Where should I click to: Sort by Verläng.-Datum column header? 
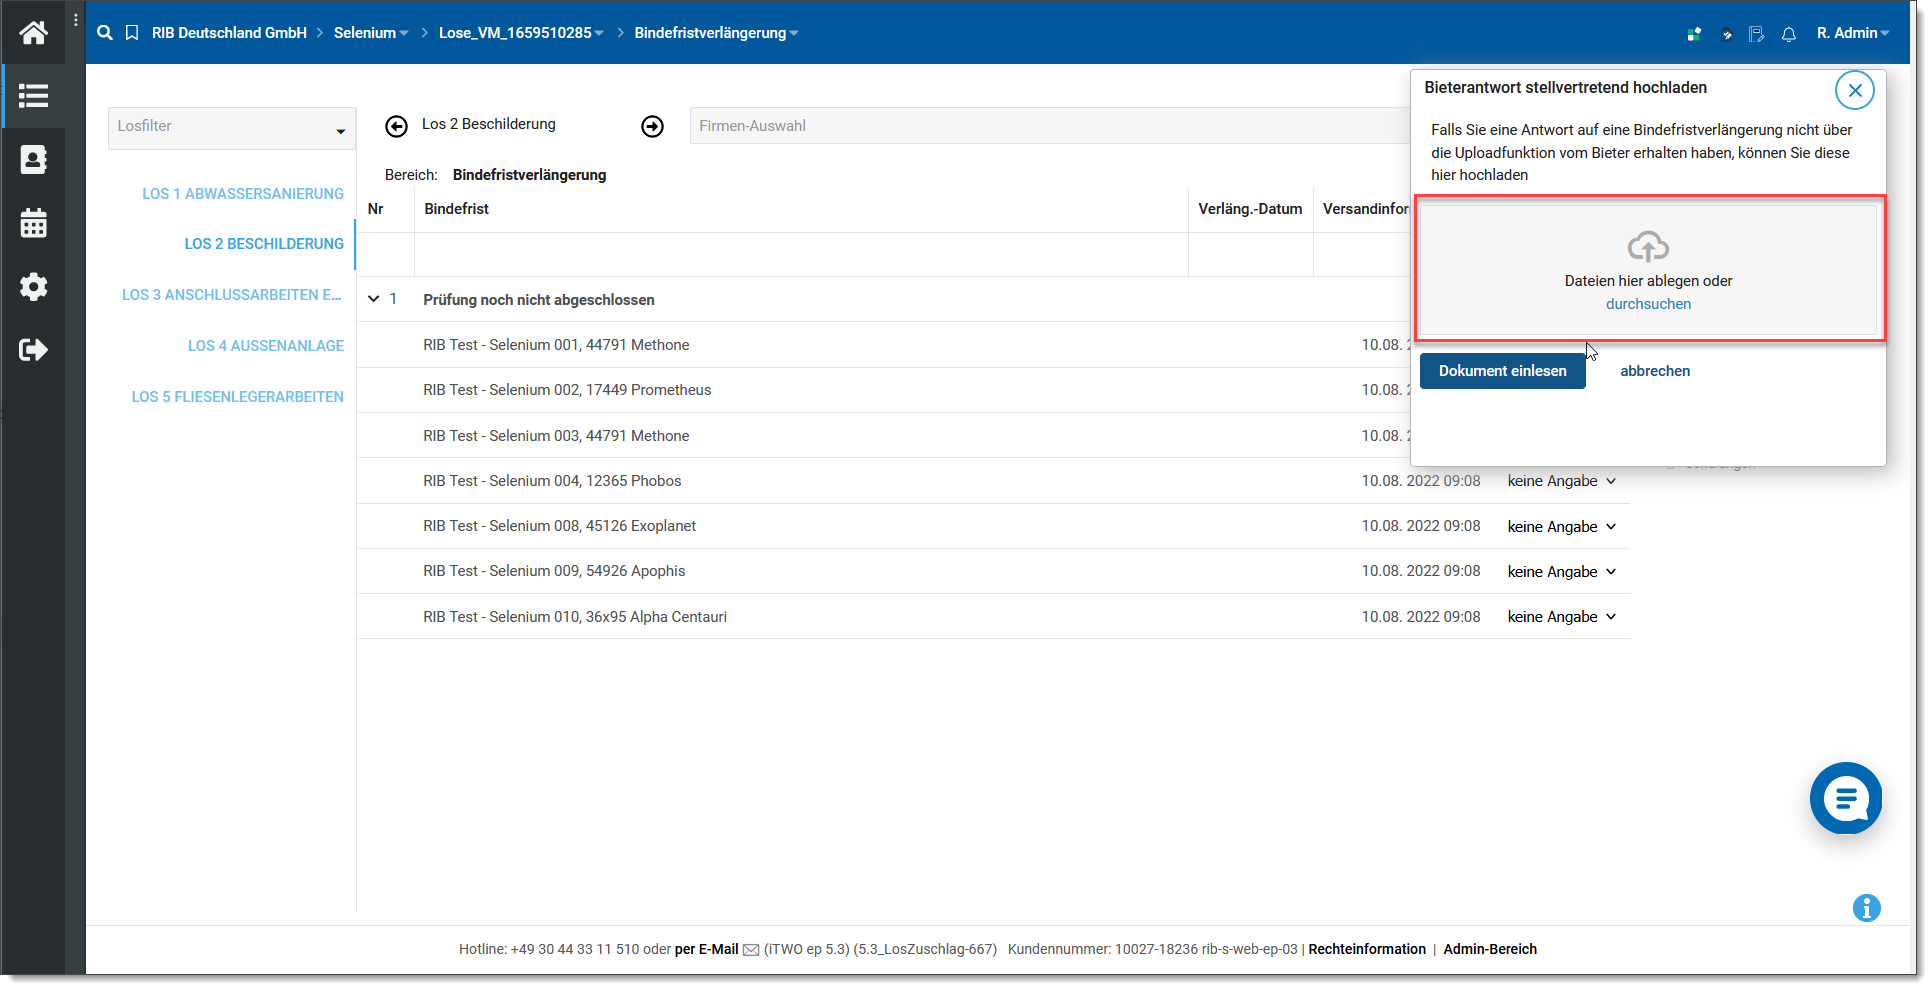point(1250,209)
